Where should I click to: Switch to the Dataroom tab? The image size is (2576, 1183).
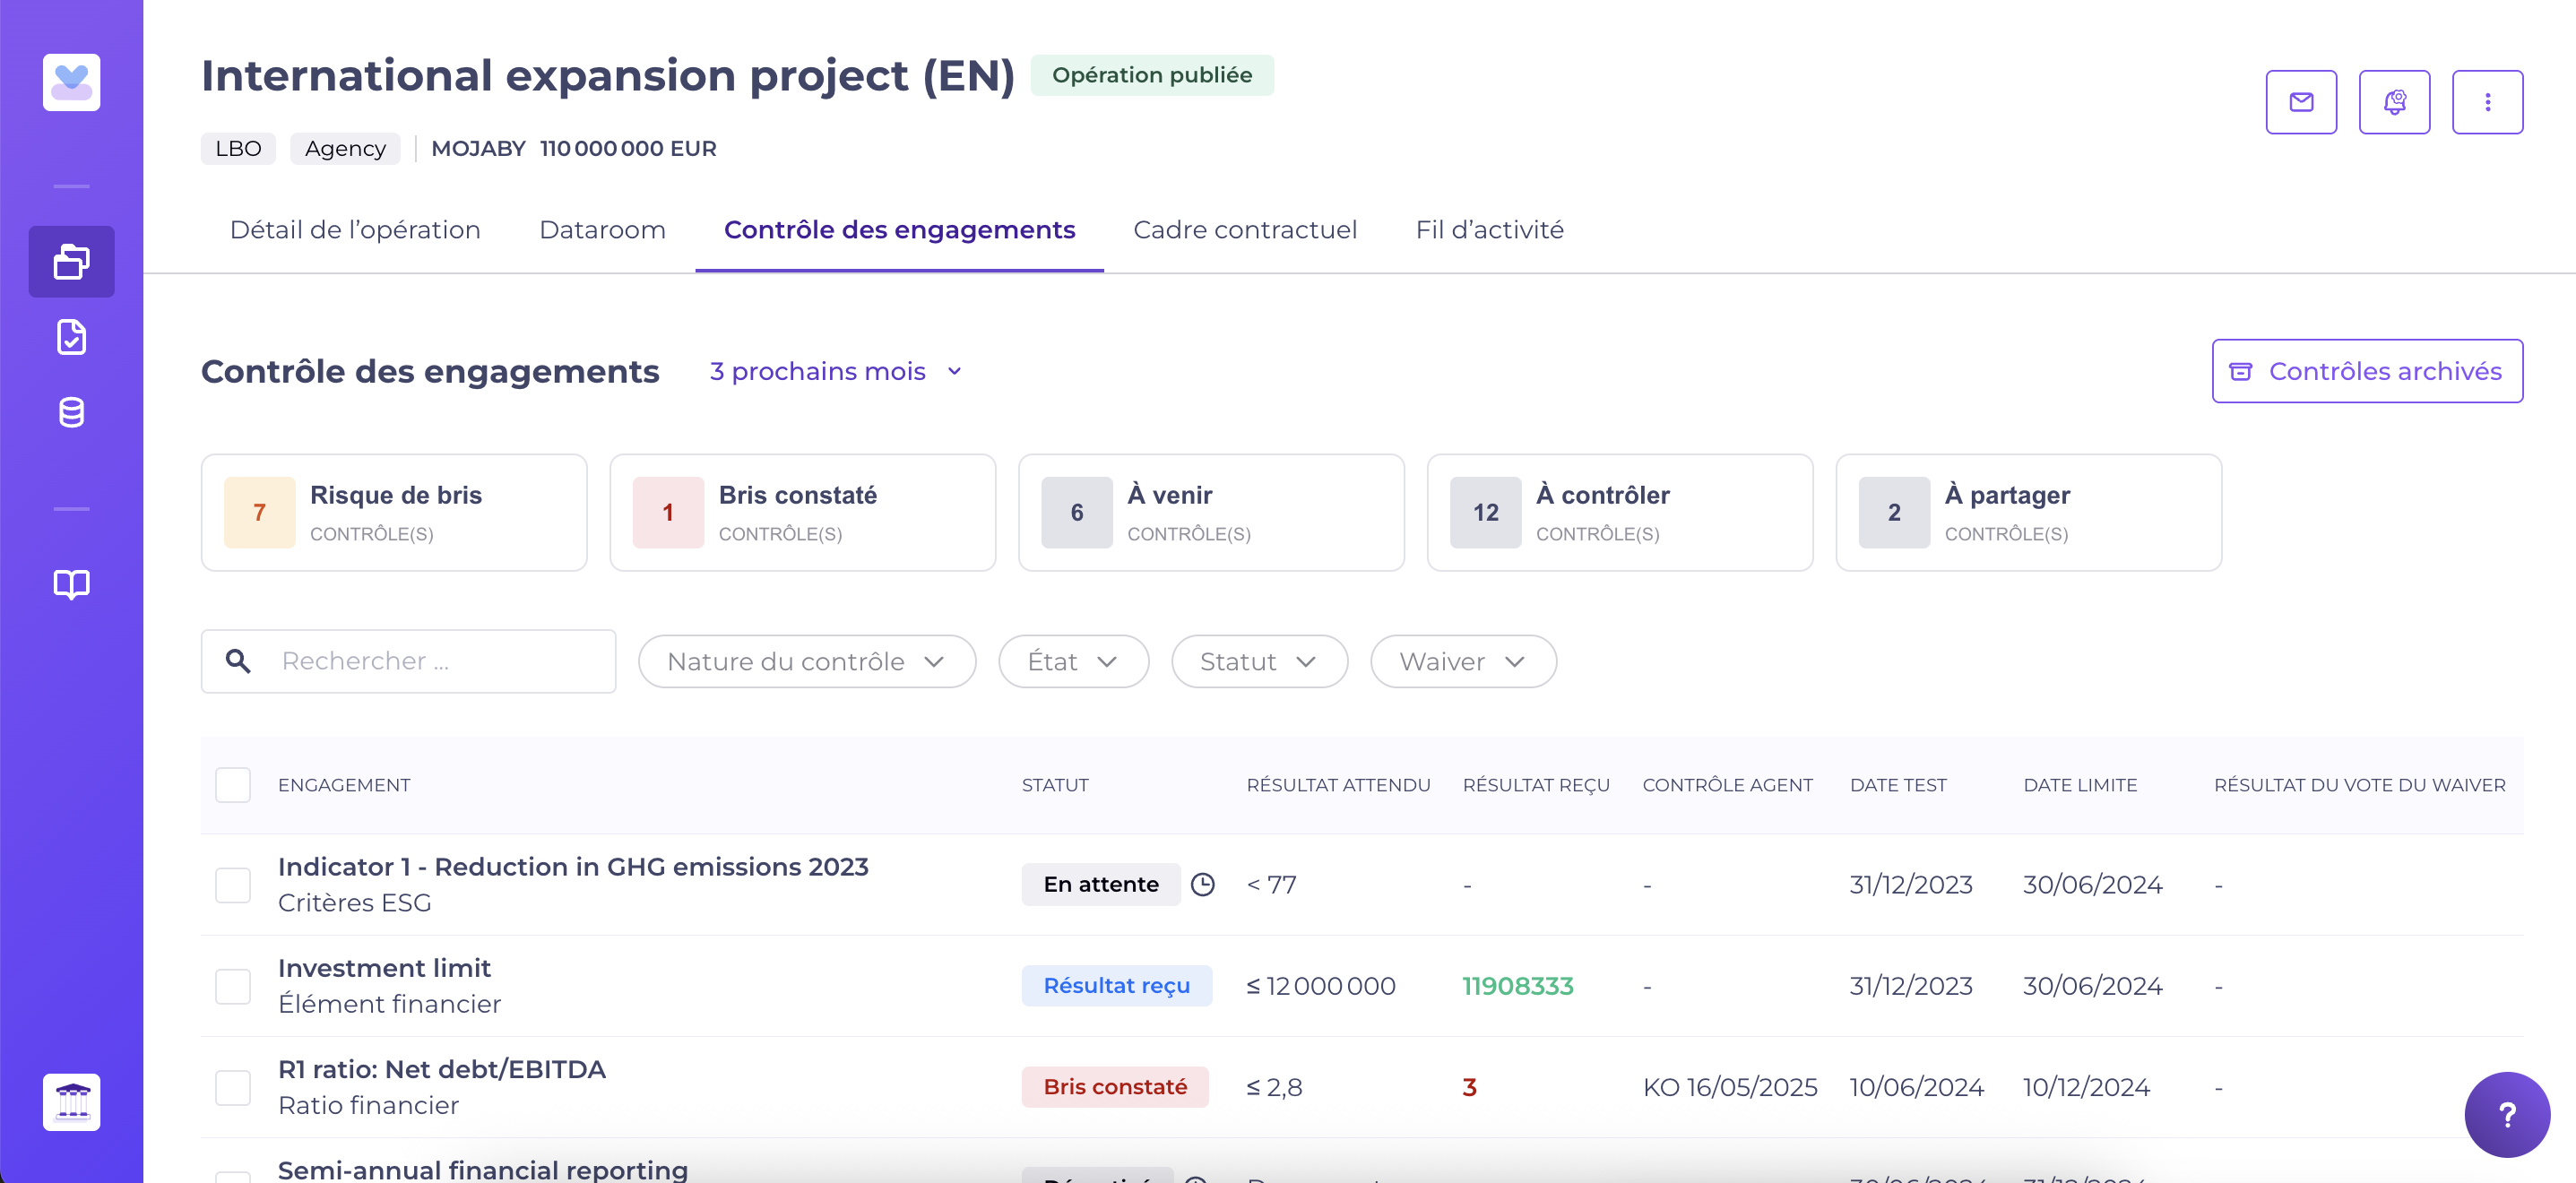602,230
